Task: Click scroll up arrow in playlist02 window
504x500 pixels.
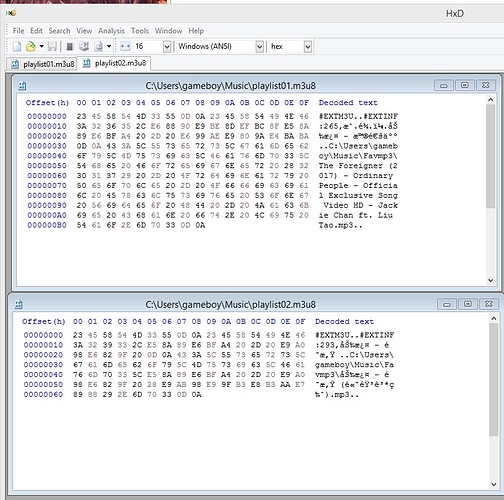Action: [494, 319]
